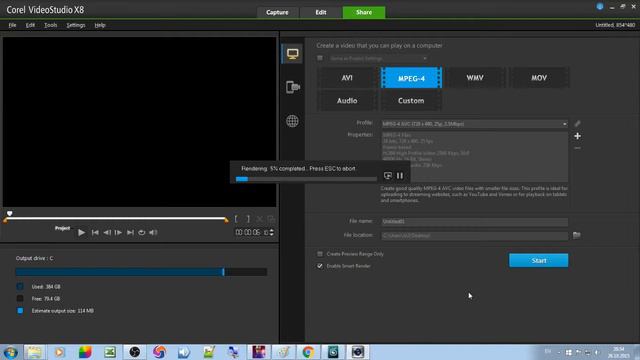Remove profile with the minus icon
The width and height of the screenshot is (640, 360).
click(577, 148)
